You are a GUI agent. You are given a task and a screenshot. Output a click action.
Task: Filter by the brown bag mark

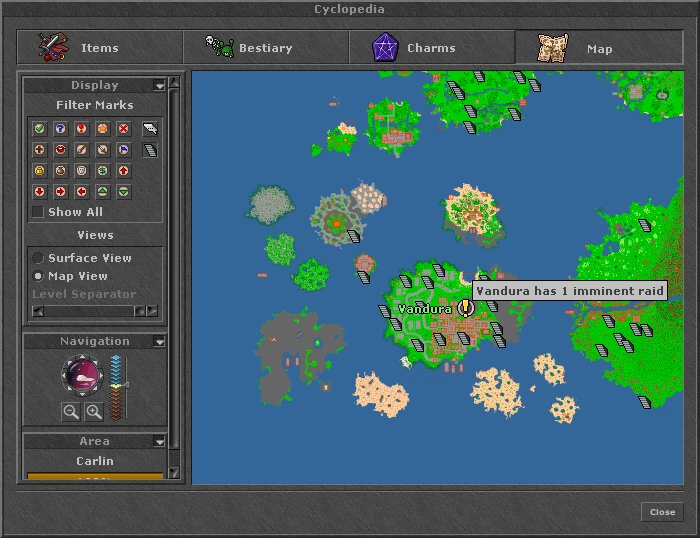[60, 171]
